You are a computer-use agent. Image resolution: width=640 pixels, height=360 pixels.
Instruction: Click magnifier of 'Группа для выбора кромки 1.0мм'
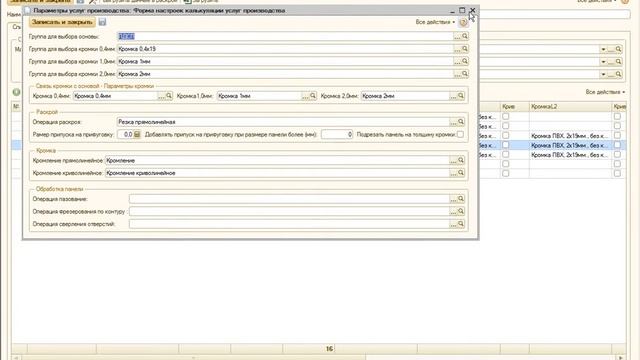click(464, 62)
